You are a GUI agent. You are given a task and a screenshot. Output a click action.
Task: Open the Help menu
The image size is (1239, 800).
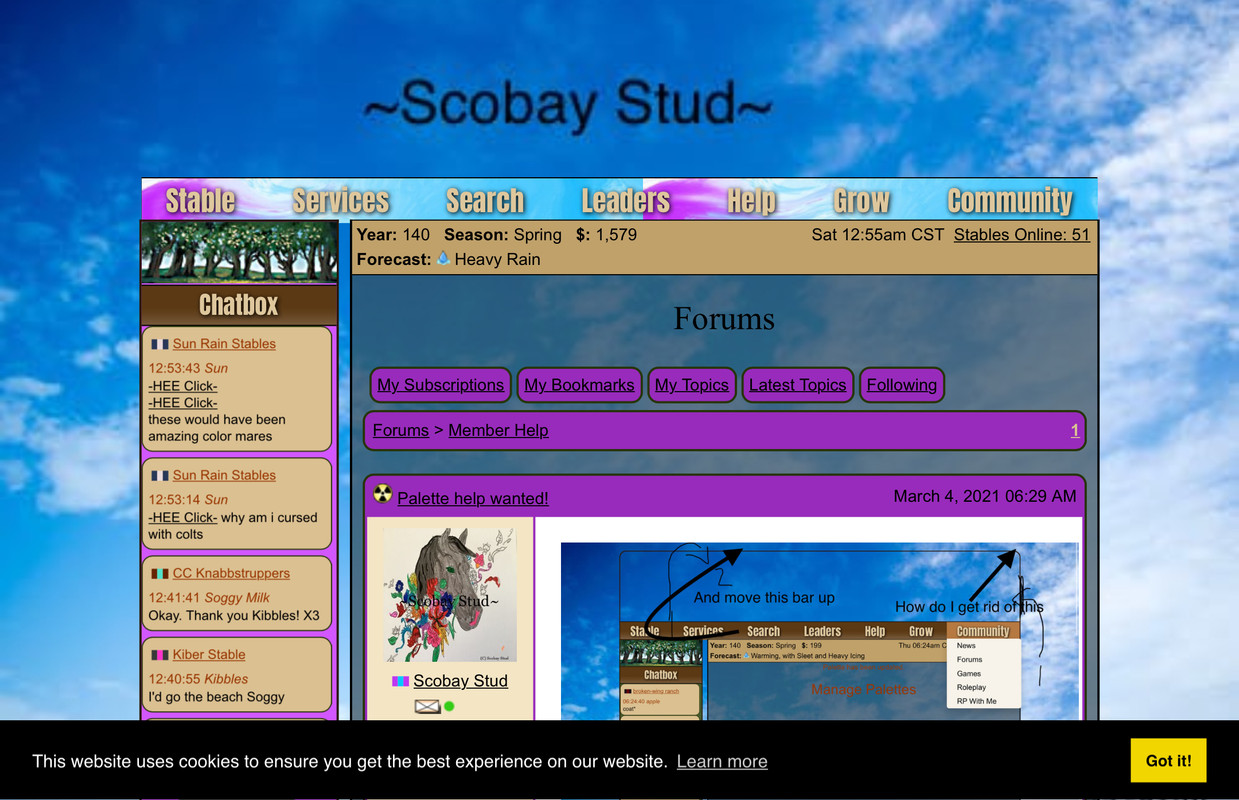coord(751,201)
